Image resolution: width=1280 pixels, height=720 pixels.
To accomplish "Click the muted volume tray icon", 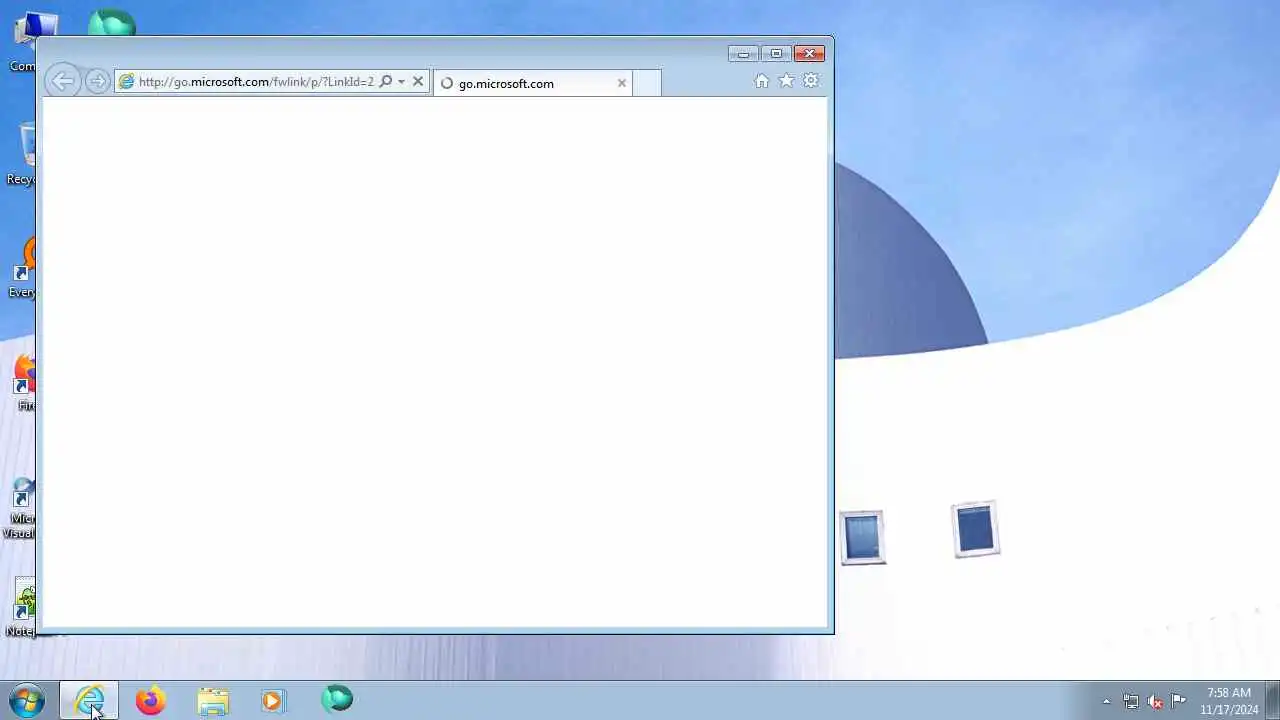I will tap(1155, 701).
